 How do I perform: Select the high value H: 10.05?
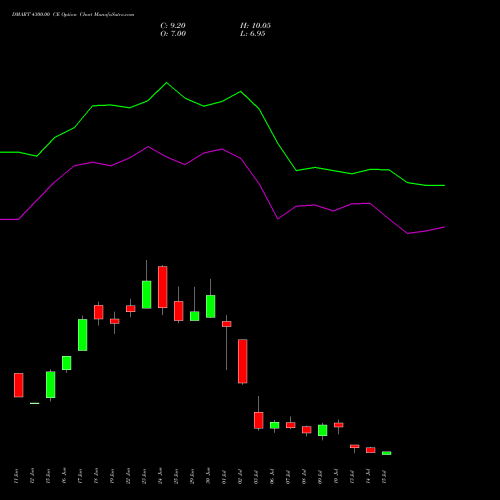(x=255, y=26)
